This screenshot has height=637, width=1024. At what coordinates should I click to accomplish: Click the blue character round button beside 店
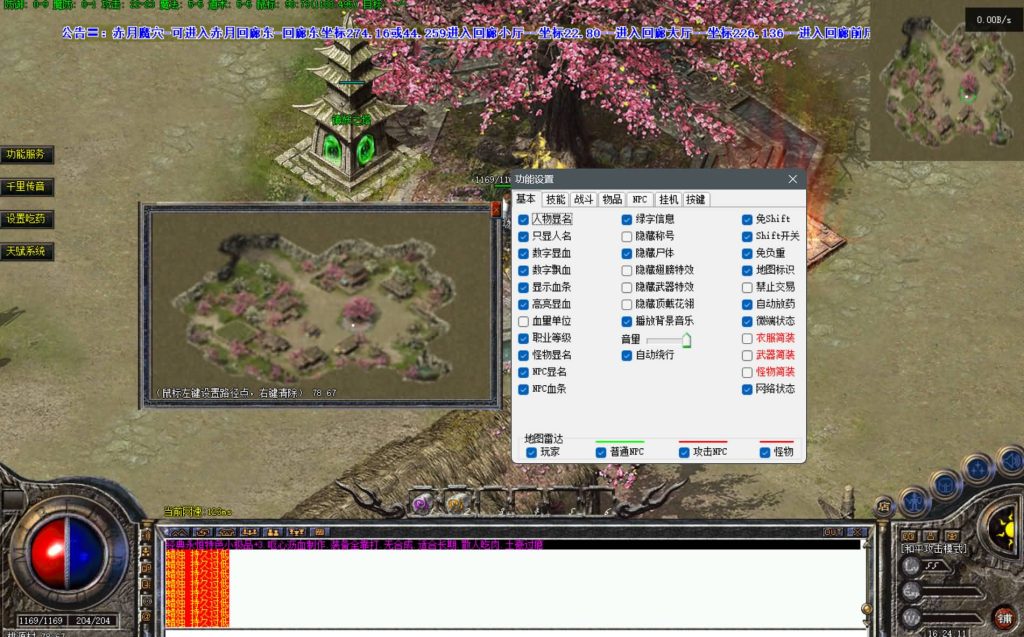point(914,503)
